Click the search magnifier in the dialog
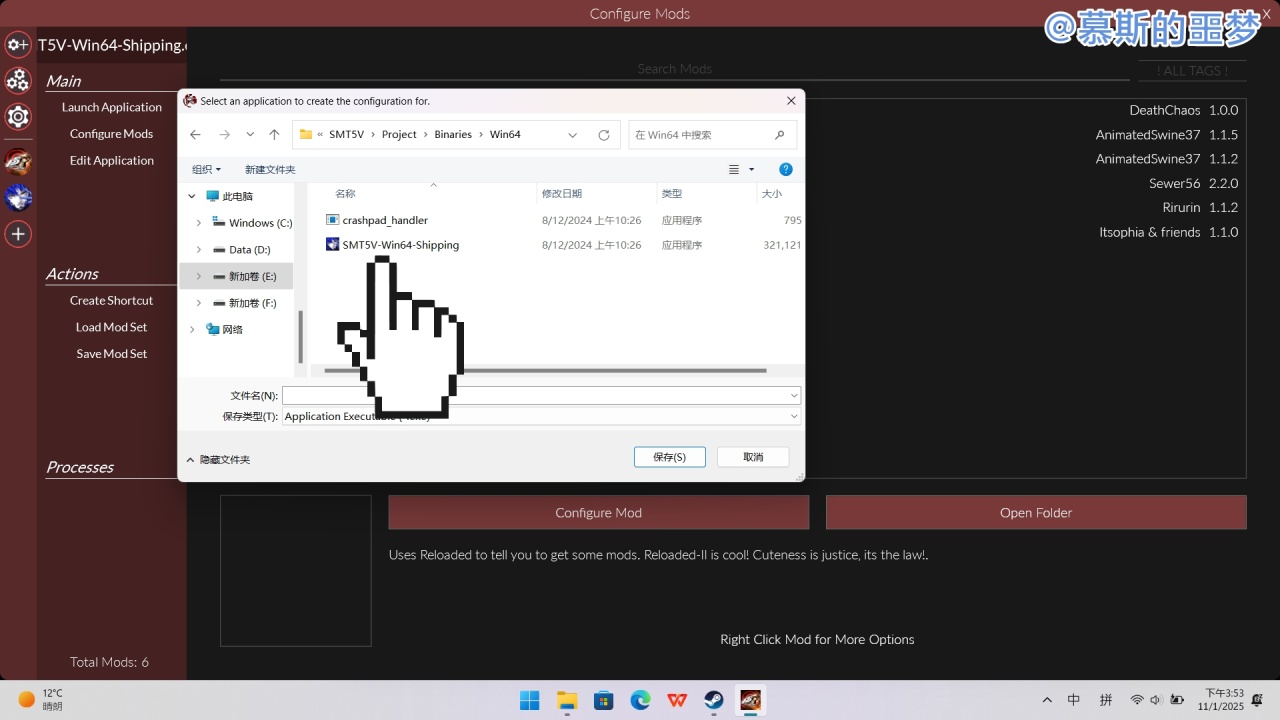This screenshot has height=720, width=1280. [x=779, y=135]
